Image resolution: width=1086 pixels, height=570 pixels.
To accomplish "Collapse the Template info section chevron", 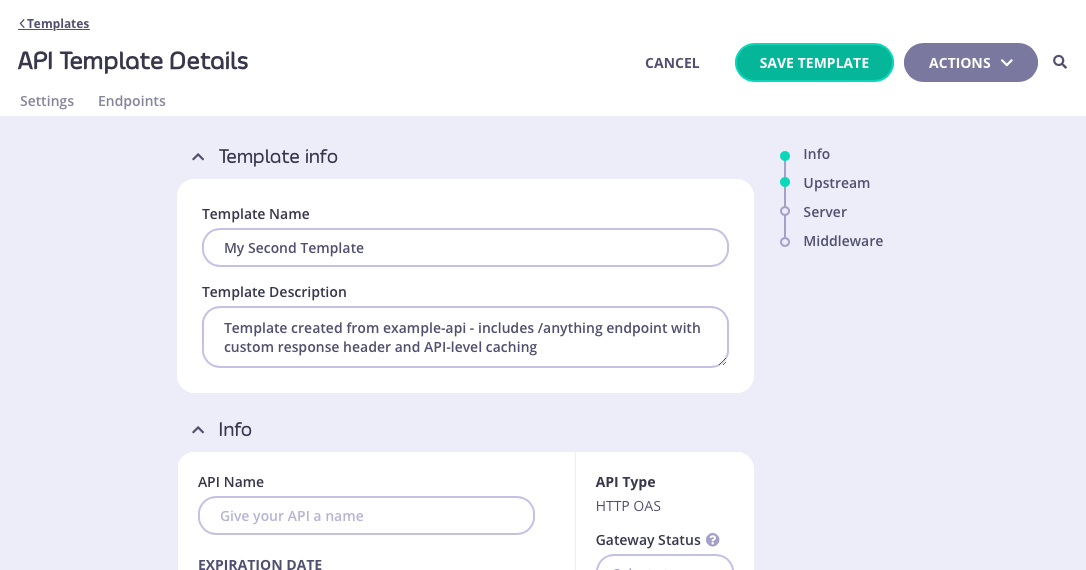I will pyautogui.click(x=198, y=157).
